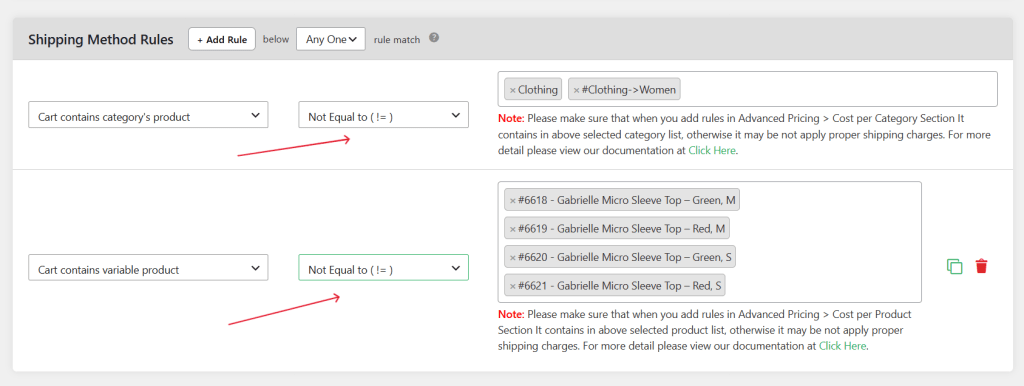1024x386 pixels.
Task: Open the 'Cart contains category's product' dropdown
Action: click(148, 114)
